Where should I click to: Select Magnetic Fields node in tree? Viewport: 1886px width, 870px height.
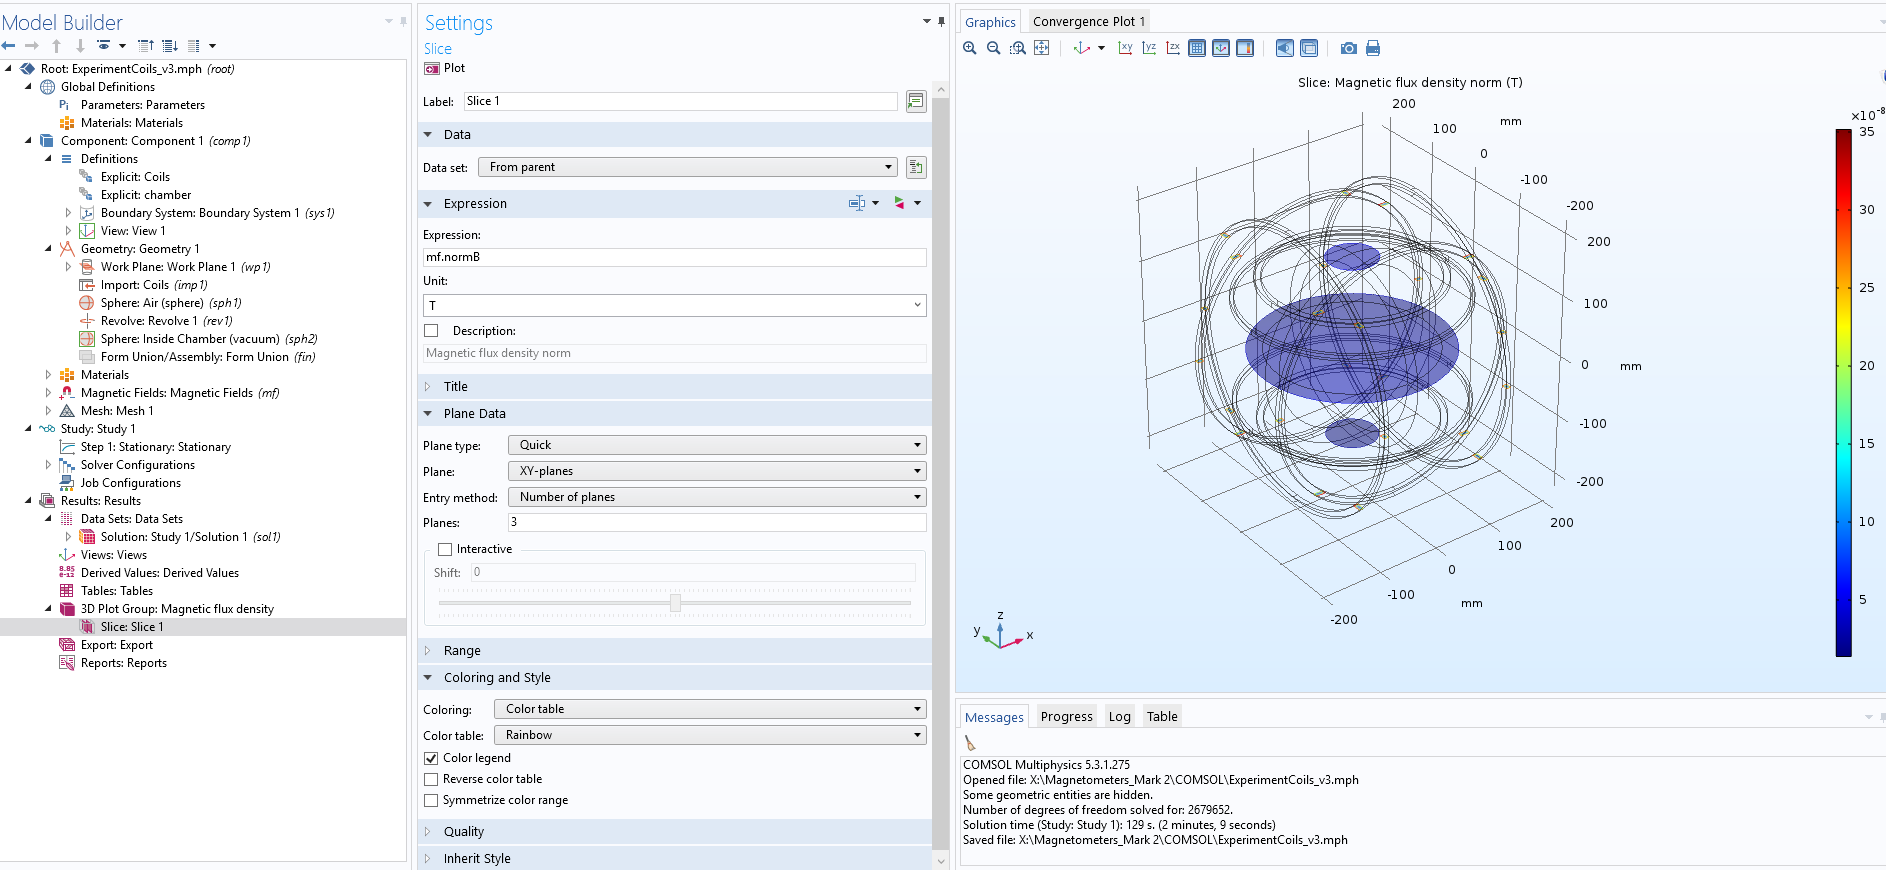point(180,393)
